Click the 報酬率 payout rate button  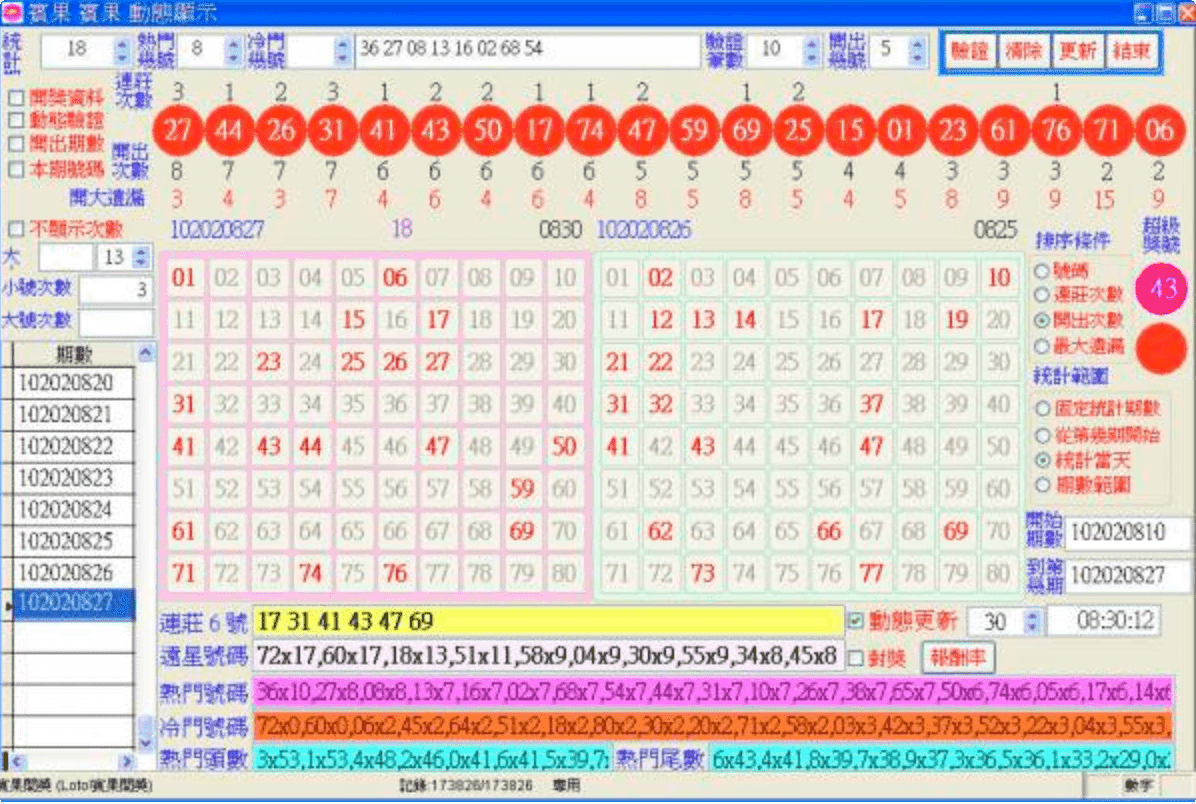pos(957,657)
